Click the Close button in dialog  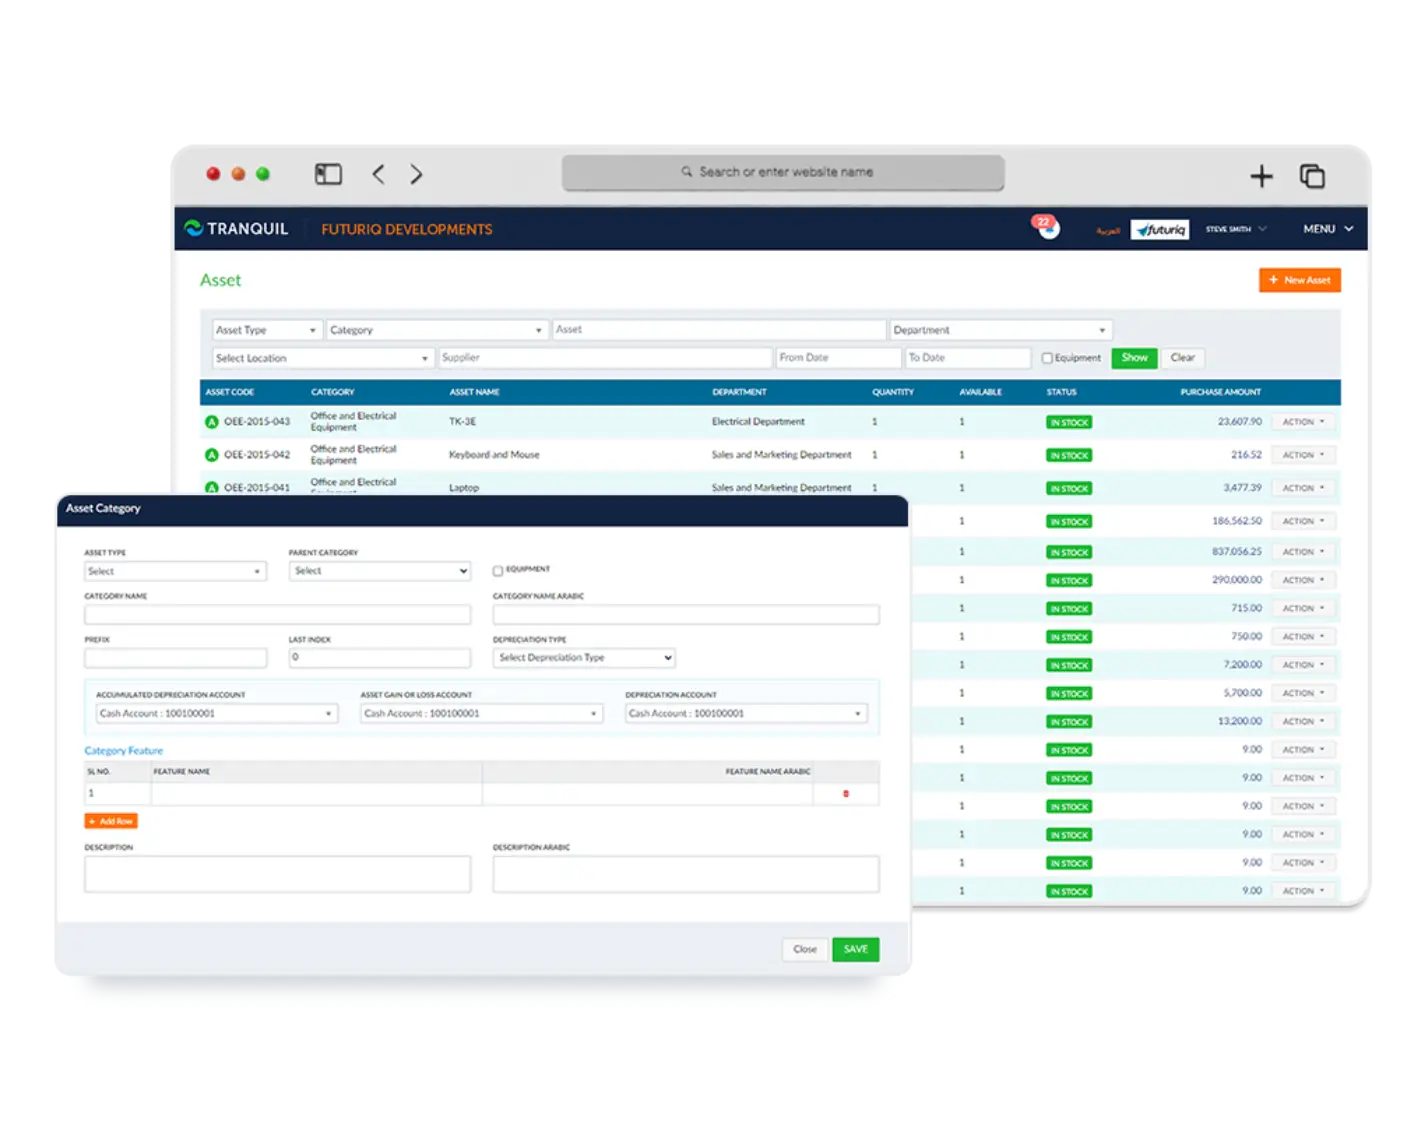(x=805, y=949)
